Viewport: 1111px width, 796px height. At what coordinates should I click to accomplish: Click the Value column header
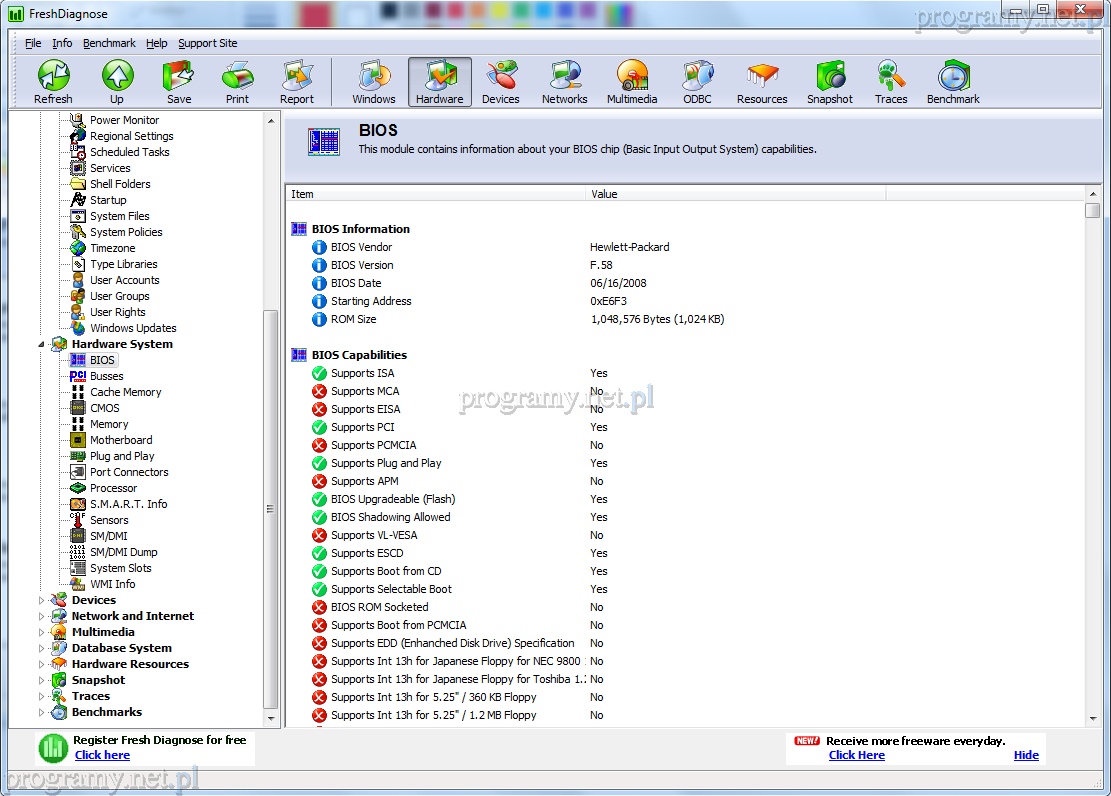pyautogui.click(x=735, y=194)
